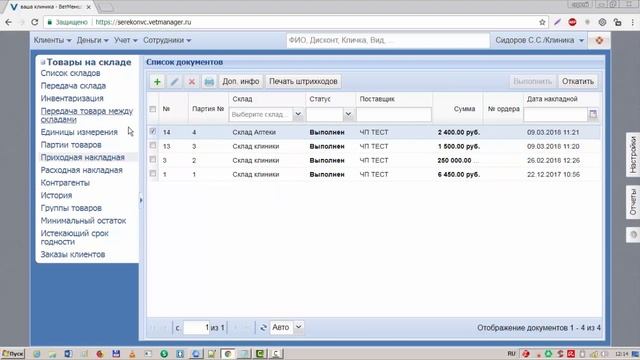Go back in the browser
640x360 pixels.
click(x=9, y=22)
